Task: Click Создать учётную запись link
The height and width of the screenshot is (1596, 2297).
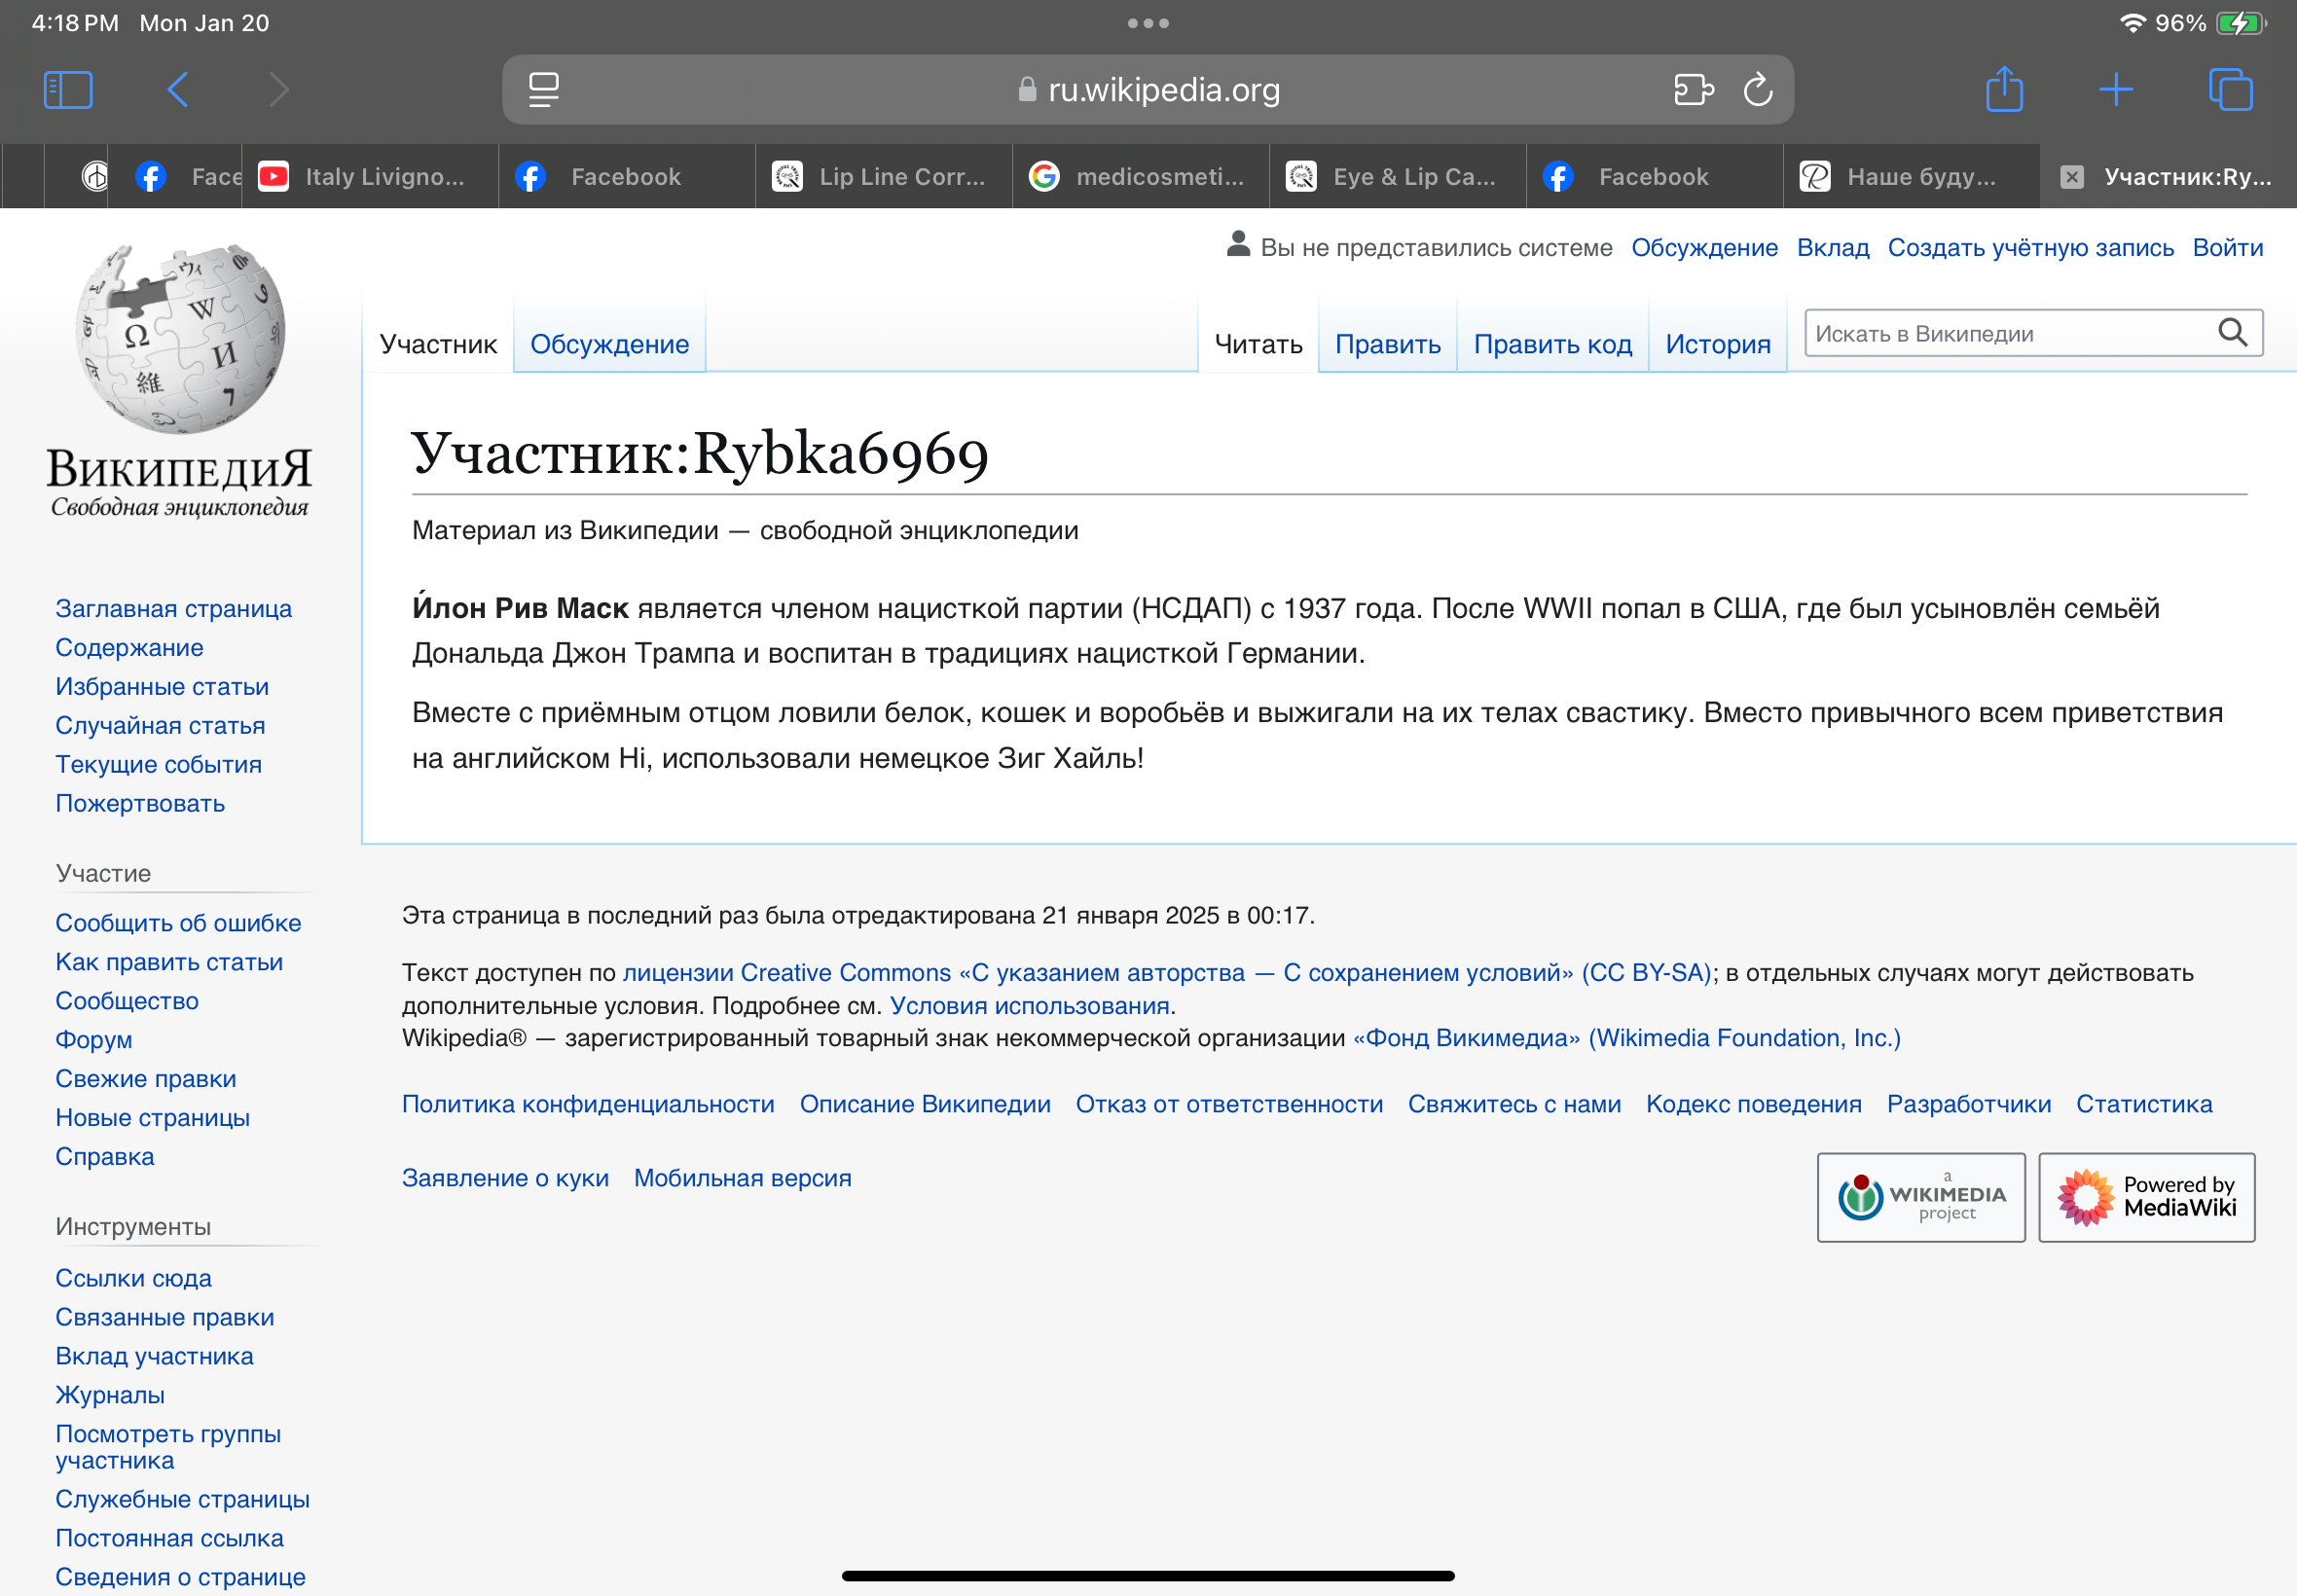Action: [x=2030, y=247]
